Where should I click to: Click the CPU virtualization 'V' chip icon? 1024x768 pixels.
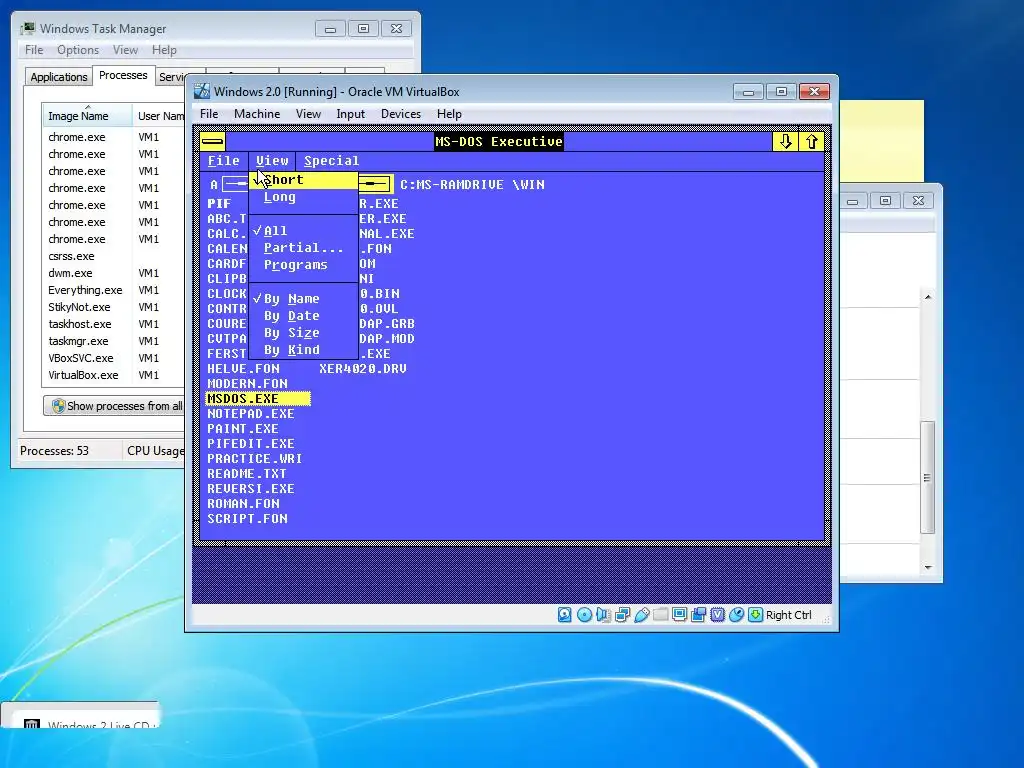[717, 615]
